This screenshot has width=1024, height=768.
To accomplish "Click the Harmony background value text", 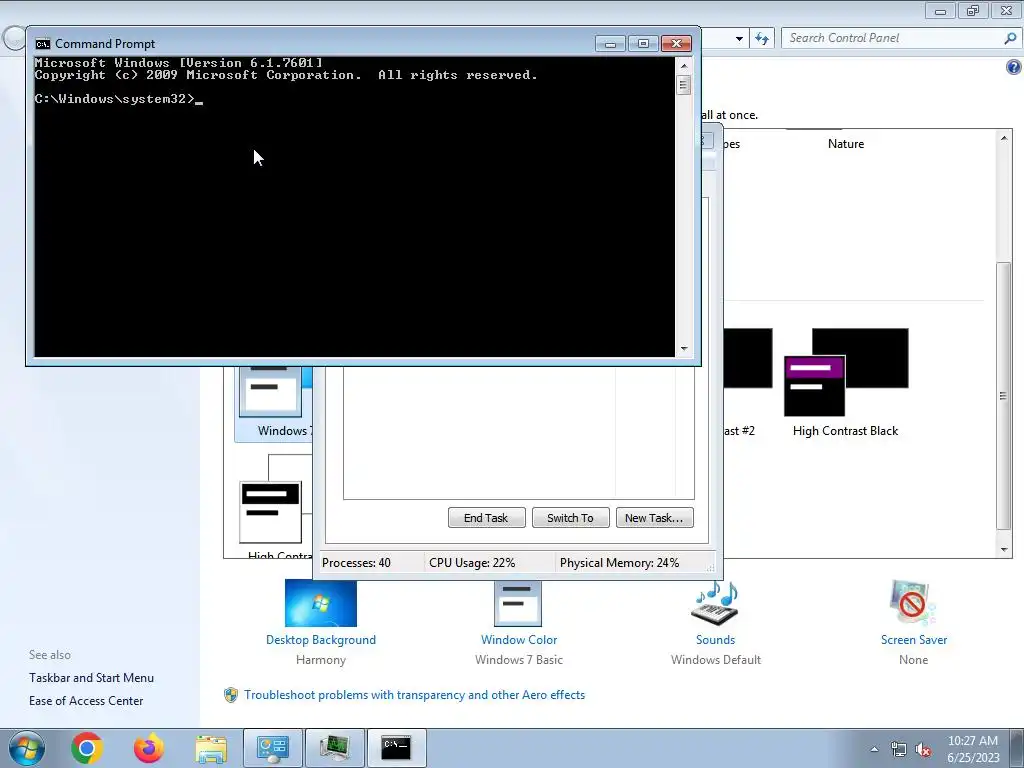I will click(321, 660).
